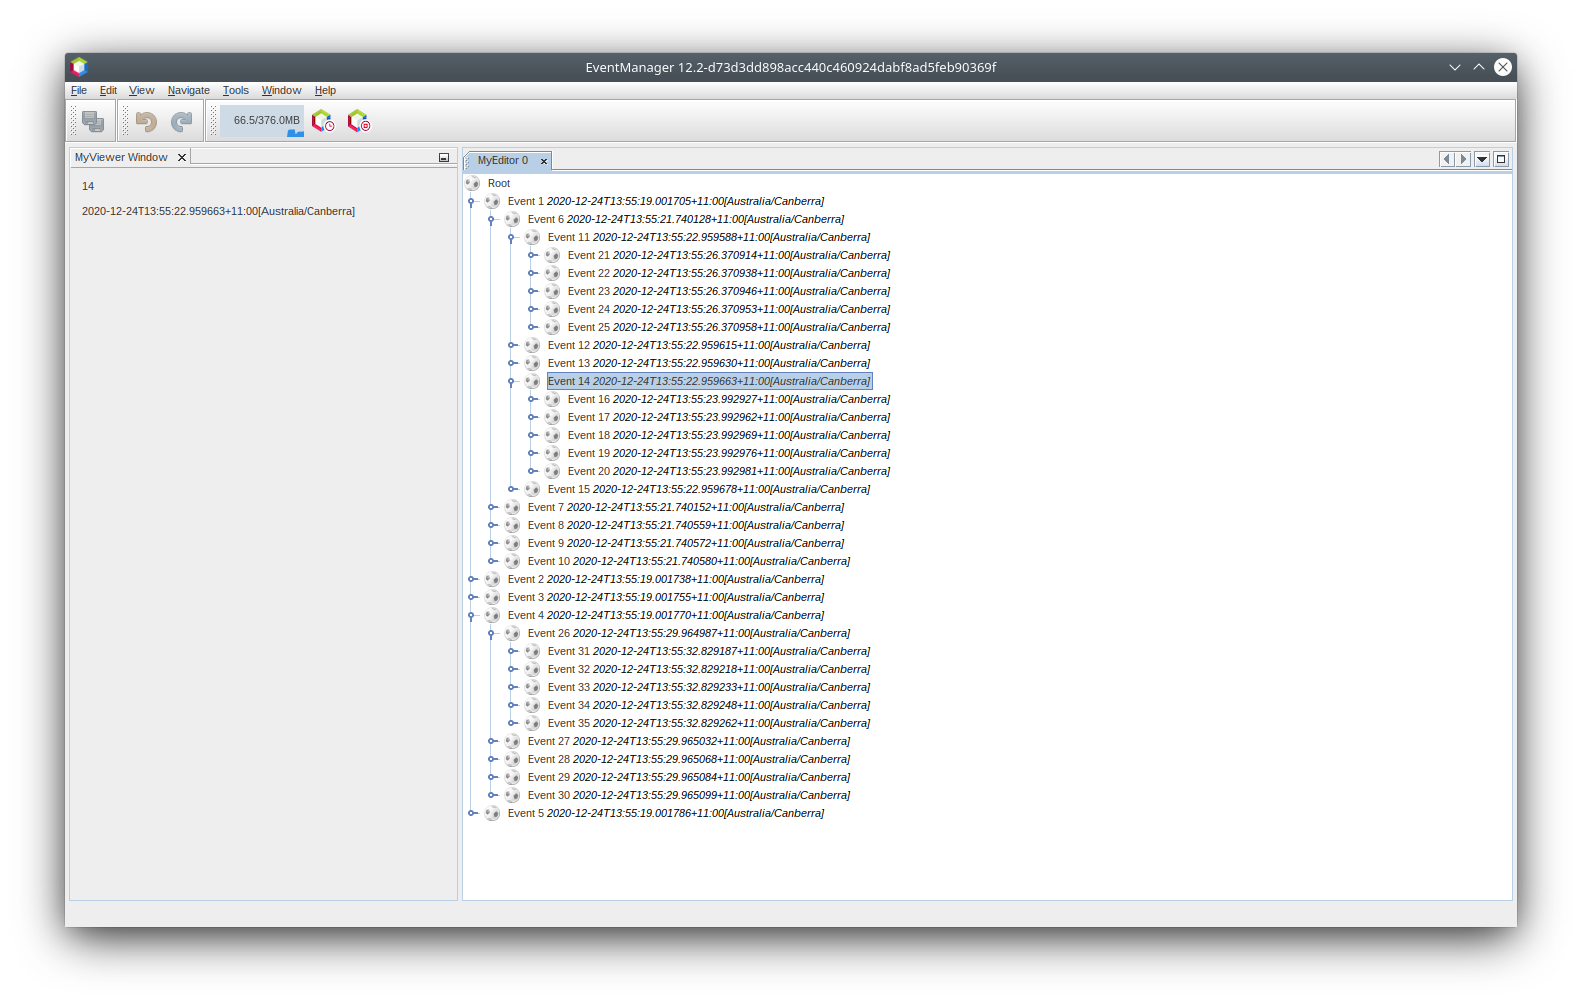Expand the Event 2 tree node

[x=472, y=579]
